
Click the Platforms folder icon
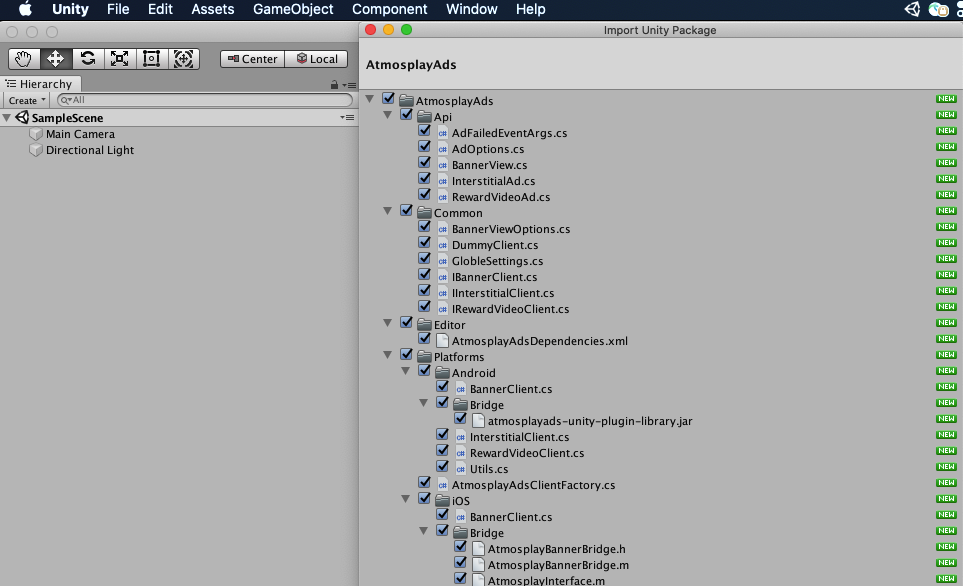(x=424, y=356)
